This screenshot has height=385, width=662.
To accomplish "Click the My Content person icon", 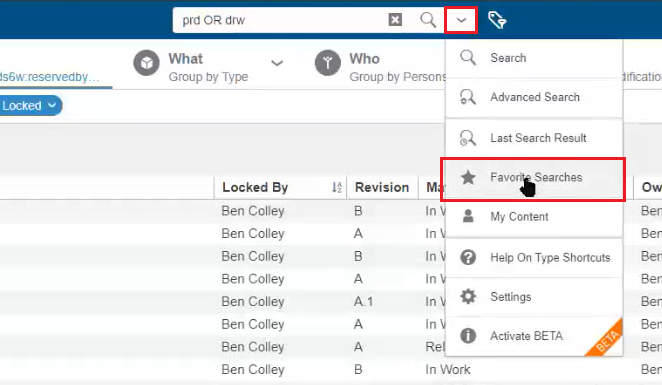I will (468, 216).
